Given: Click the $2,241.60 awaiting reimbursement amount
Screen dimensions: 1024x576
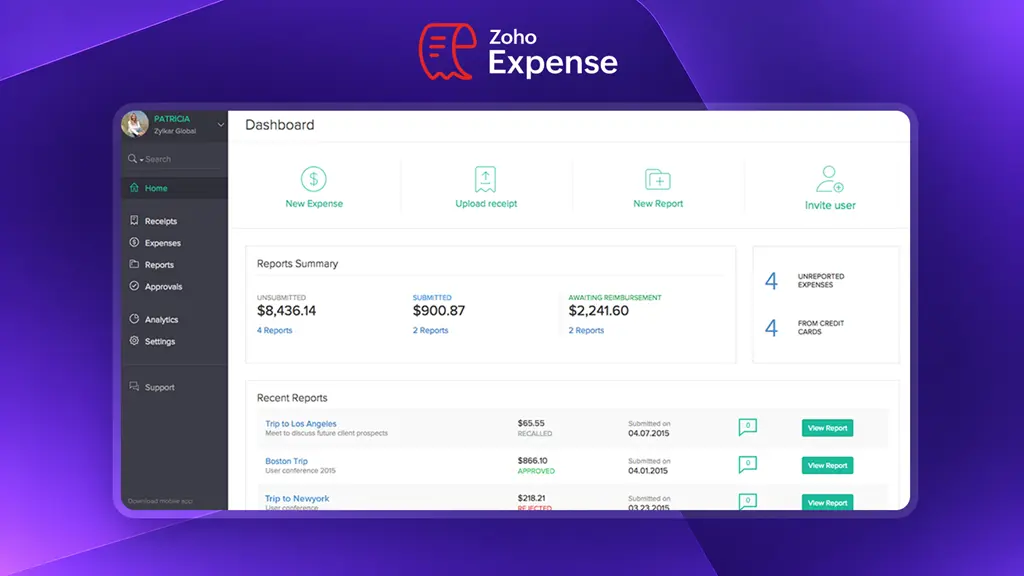Looking at the screenshot, I should pos(598,311).
